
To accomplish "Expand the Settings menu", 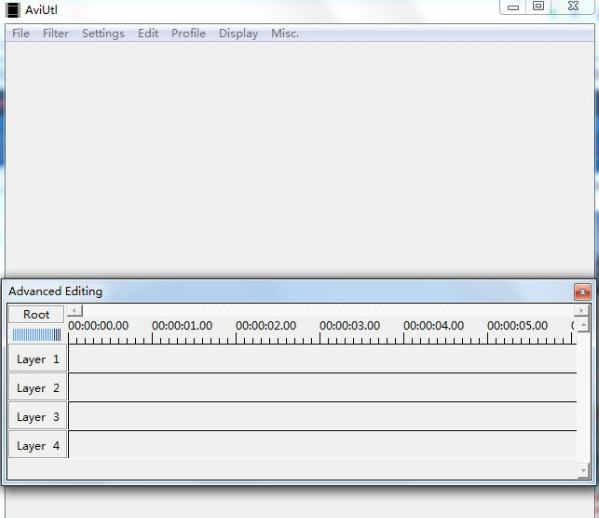I will [103, 33].
